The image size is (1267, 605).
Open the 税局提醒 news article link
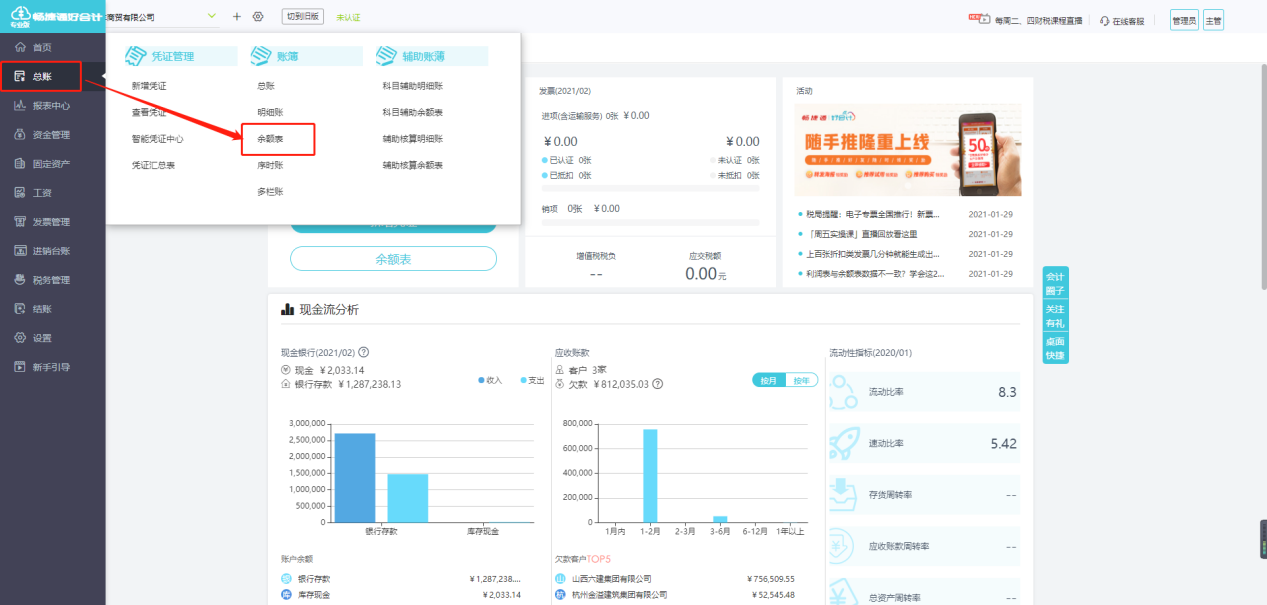(868, 214)
